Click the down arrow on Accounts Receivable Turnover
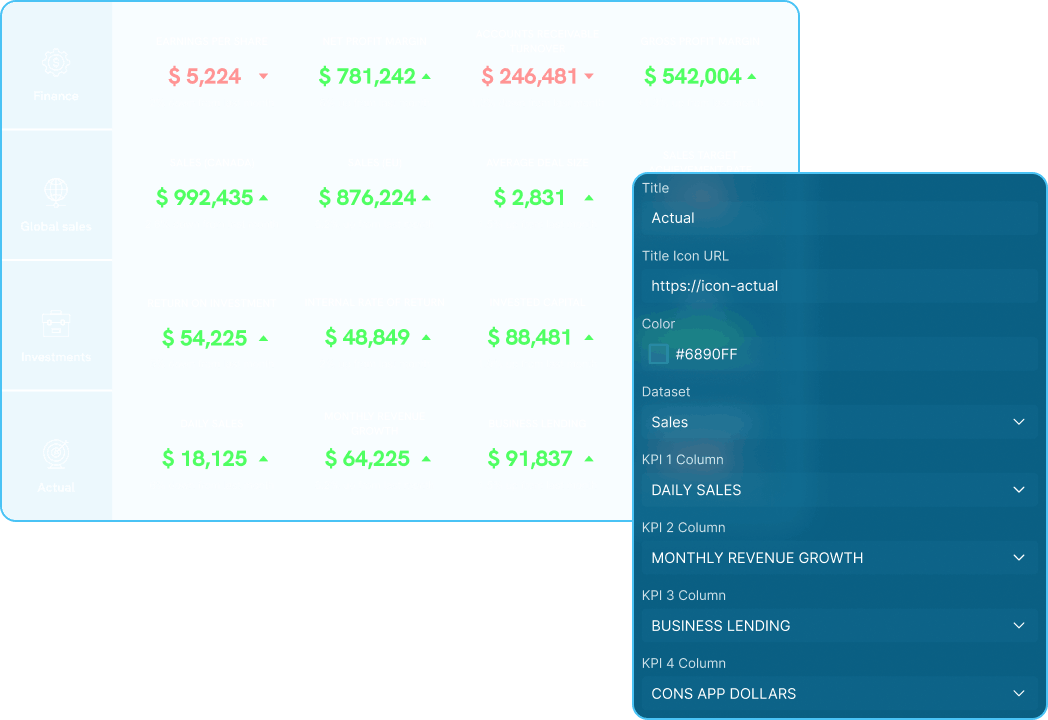The image size is (1048, 720). pos(589,74)
